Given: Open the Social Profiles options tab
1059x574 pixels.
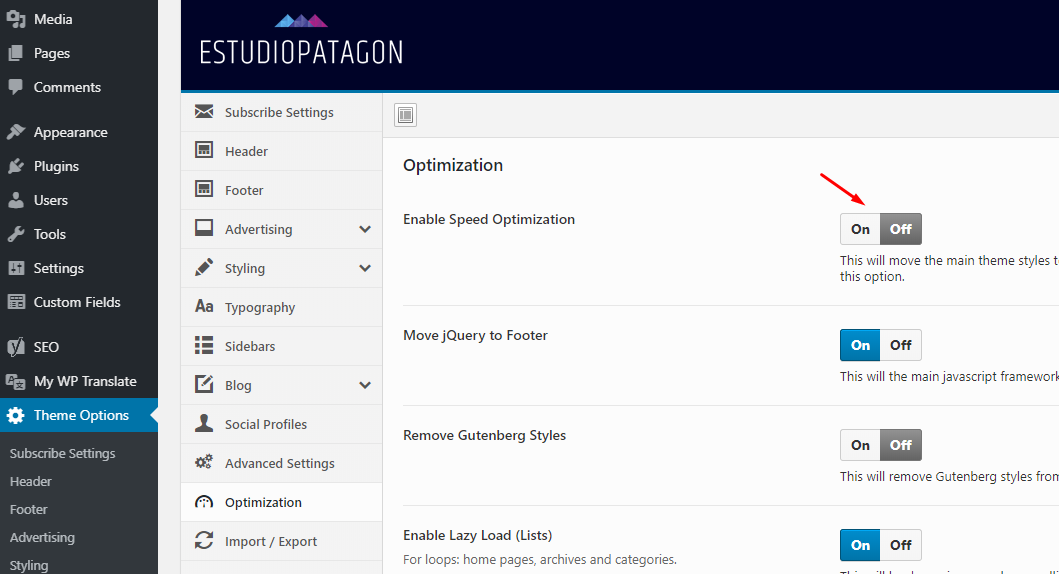Looking at the screenshot, I should point(282,424).
